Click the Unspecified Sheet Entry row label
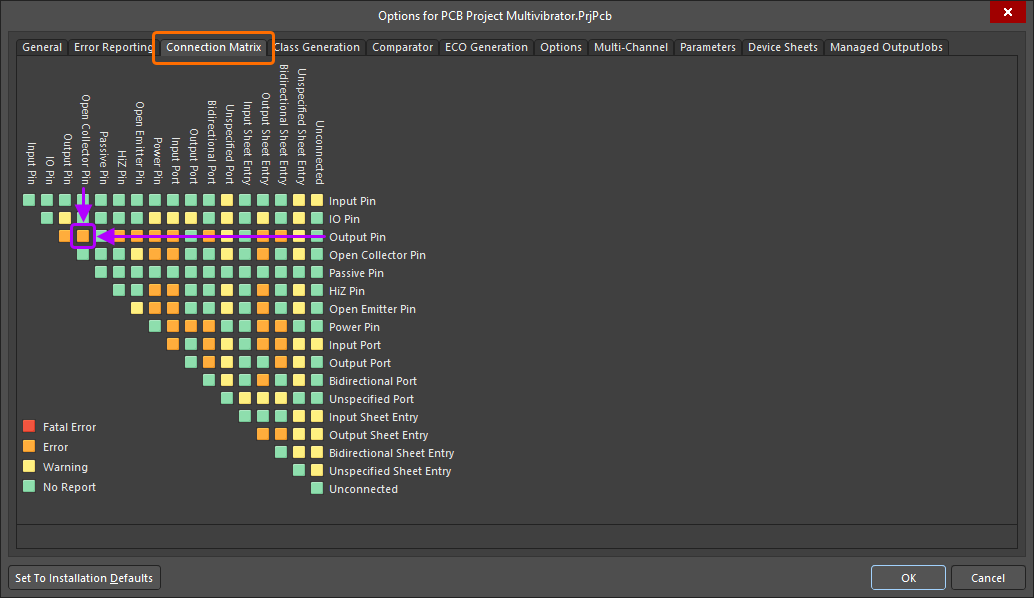This screenshot has width=1034, height=598. pyautogui.click(x=390, y=471)
